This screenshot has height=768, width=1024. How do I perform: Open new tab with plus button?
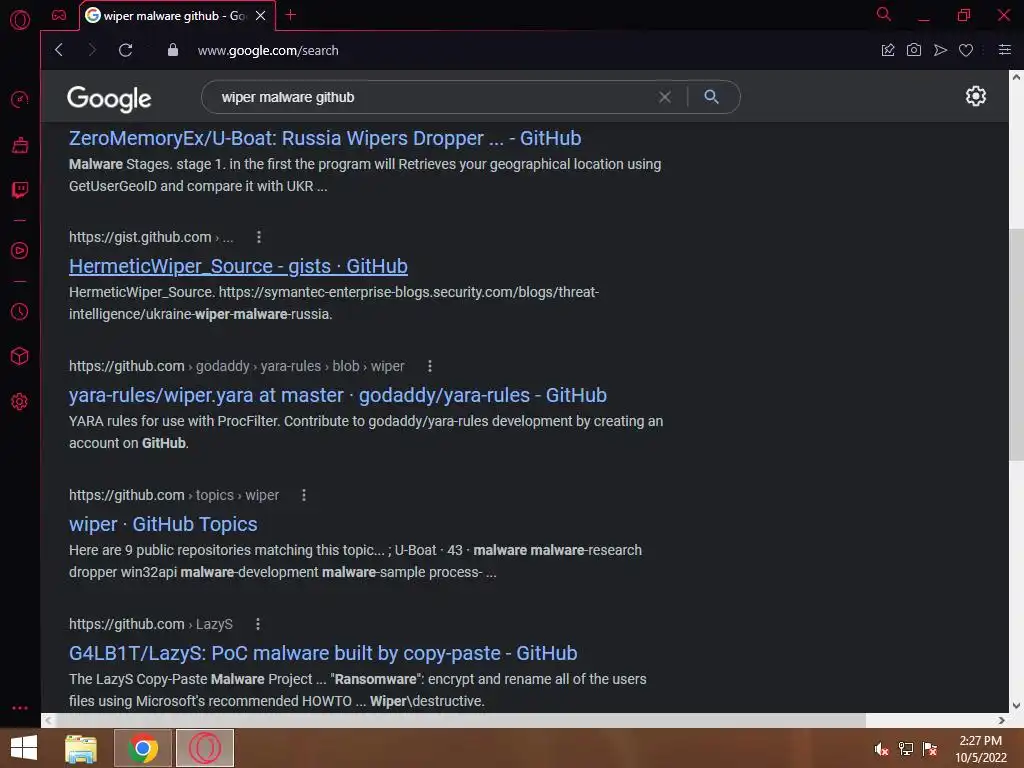291,14
